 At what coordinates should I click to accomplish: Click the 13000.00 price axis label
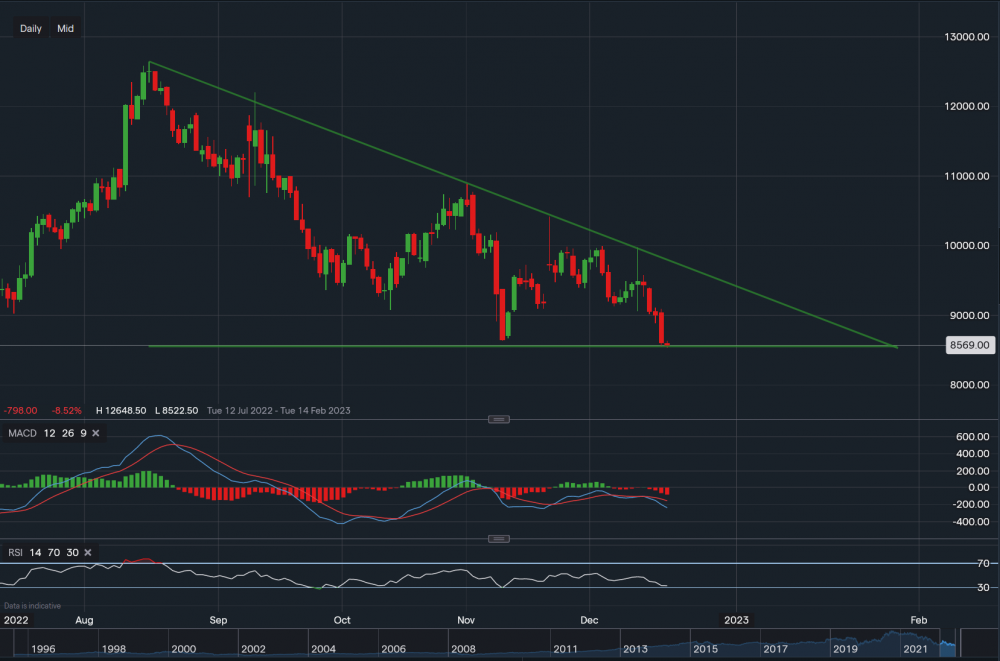pos(968,37)
